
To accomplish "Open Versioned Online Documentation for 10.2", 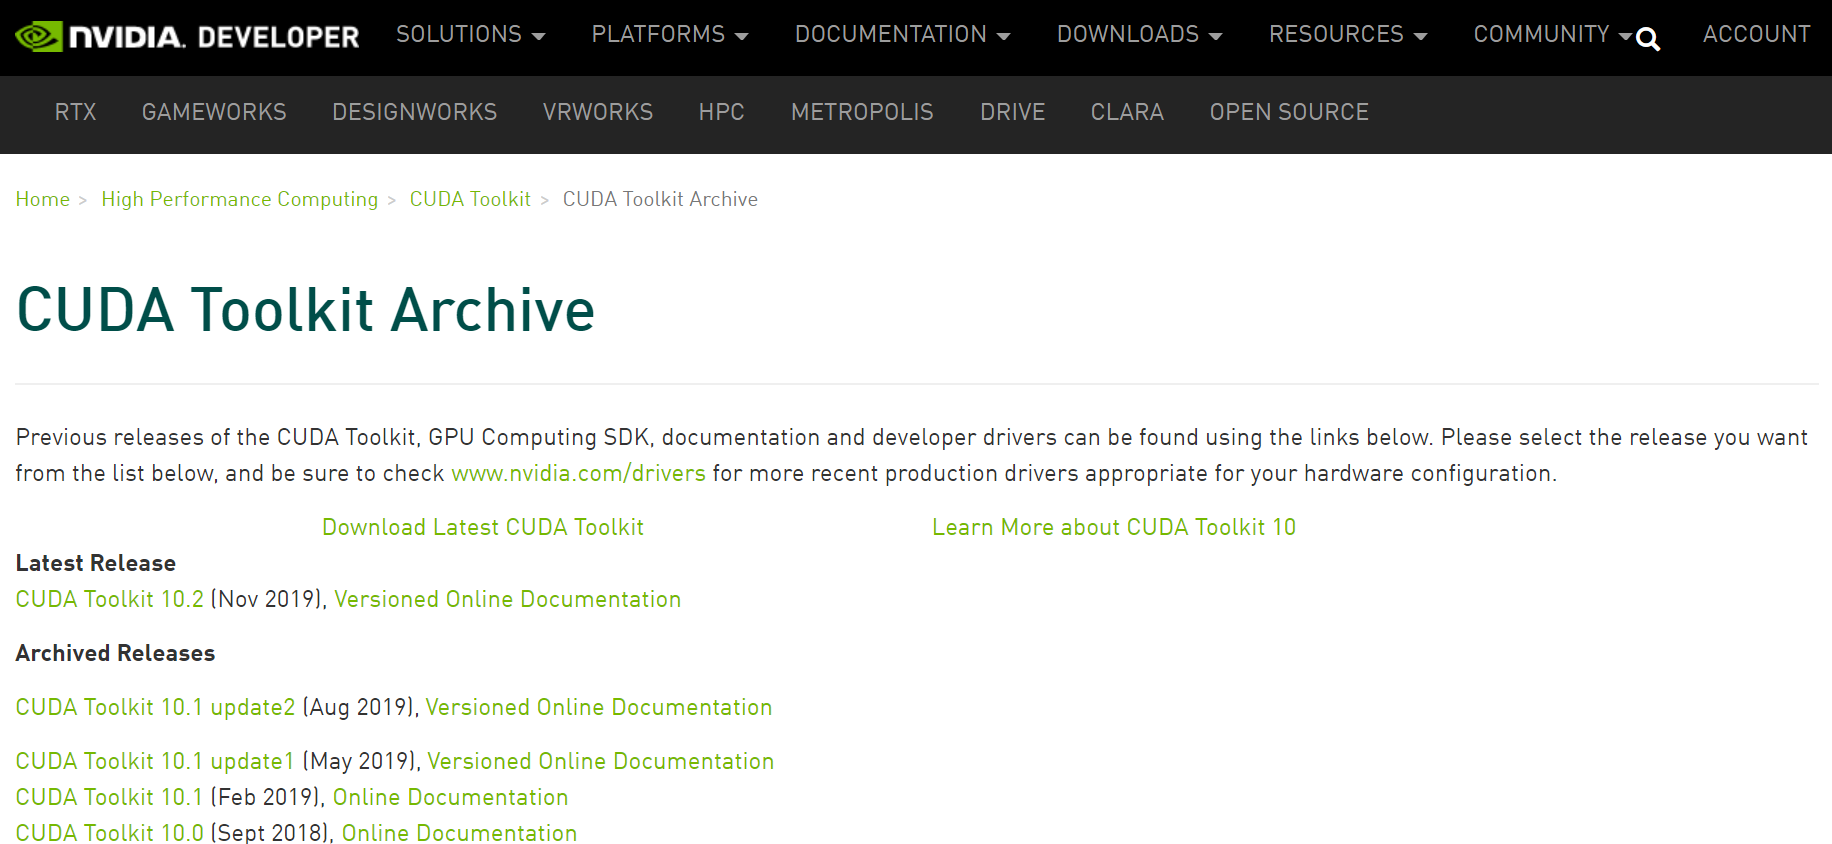I will [507, 599].
